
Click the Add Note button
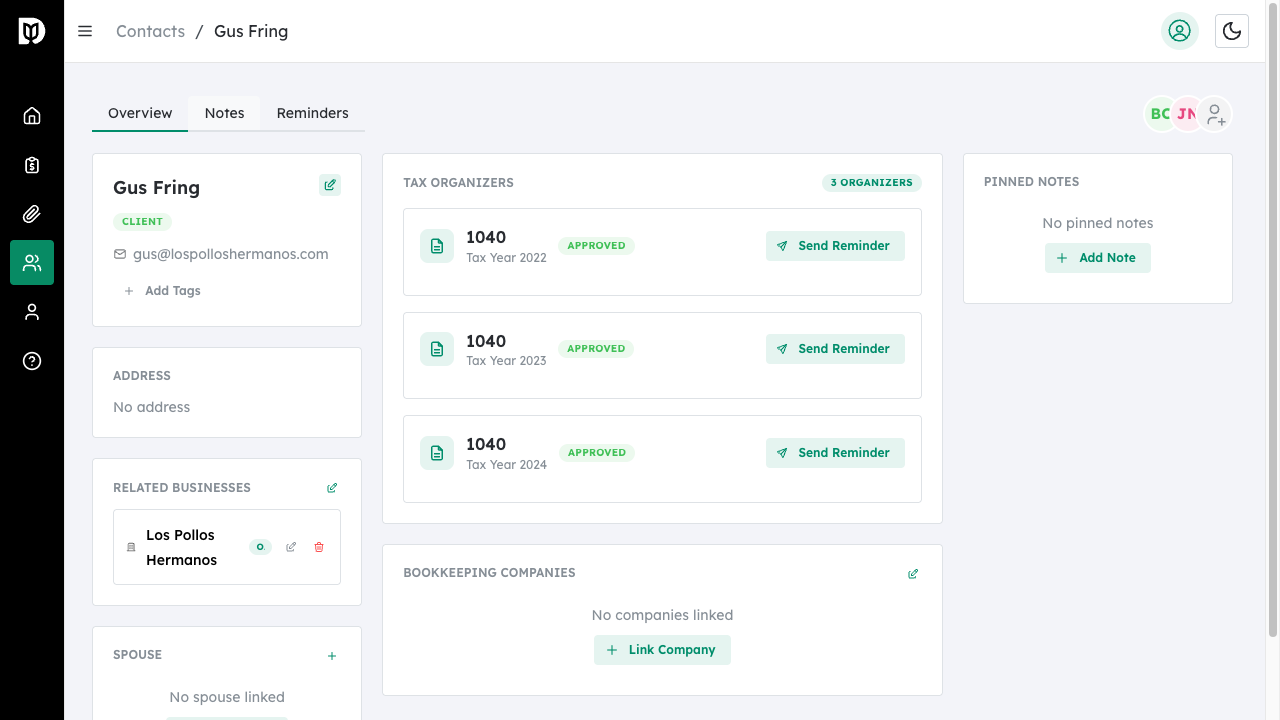coord(1097,258)
